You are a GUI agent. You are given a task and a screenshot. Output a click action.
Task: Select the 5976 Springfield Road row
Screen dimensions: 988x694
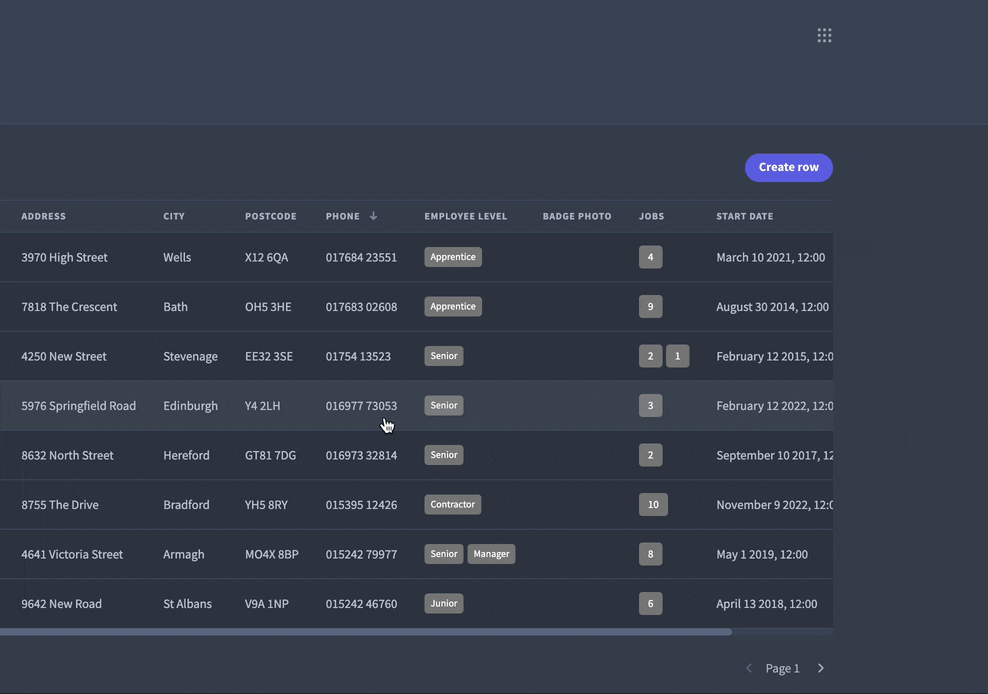tap(78, 405)
